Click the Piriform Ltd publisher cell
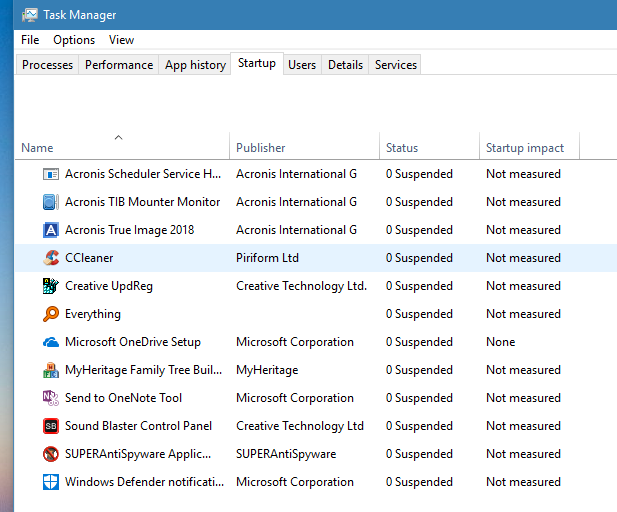Image resolution: width=617 pixels, height=512 pixels. [267, 258]
